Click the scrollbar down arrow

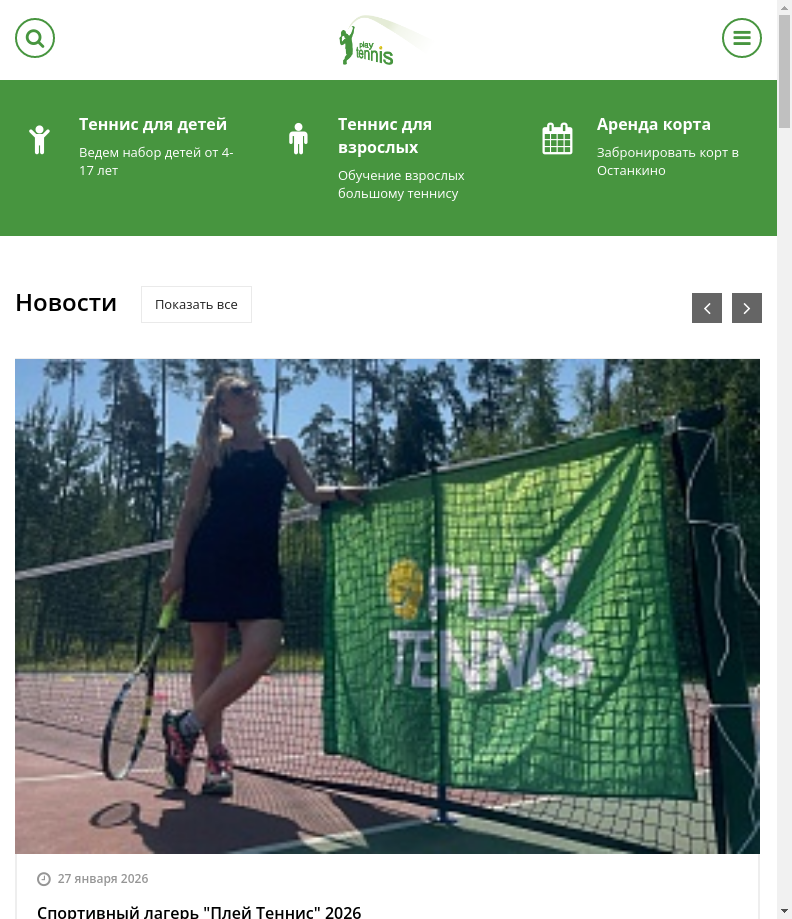[784, 912]
